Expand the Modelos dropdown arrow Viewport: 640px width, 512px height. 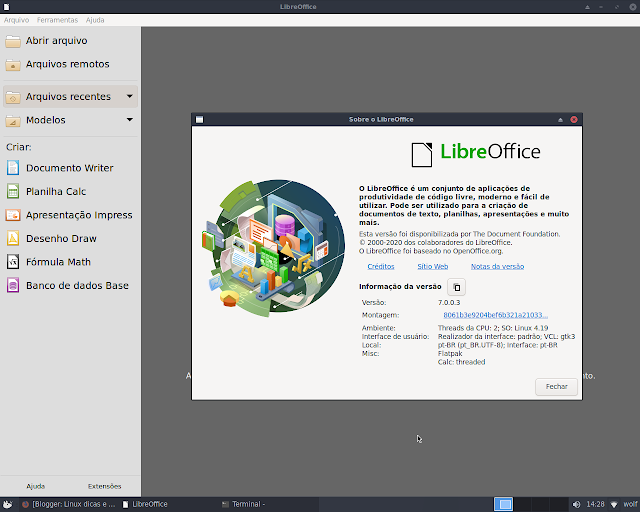[129, 120]
